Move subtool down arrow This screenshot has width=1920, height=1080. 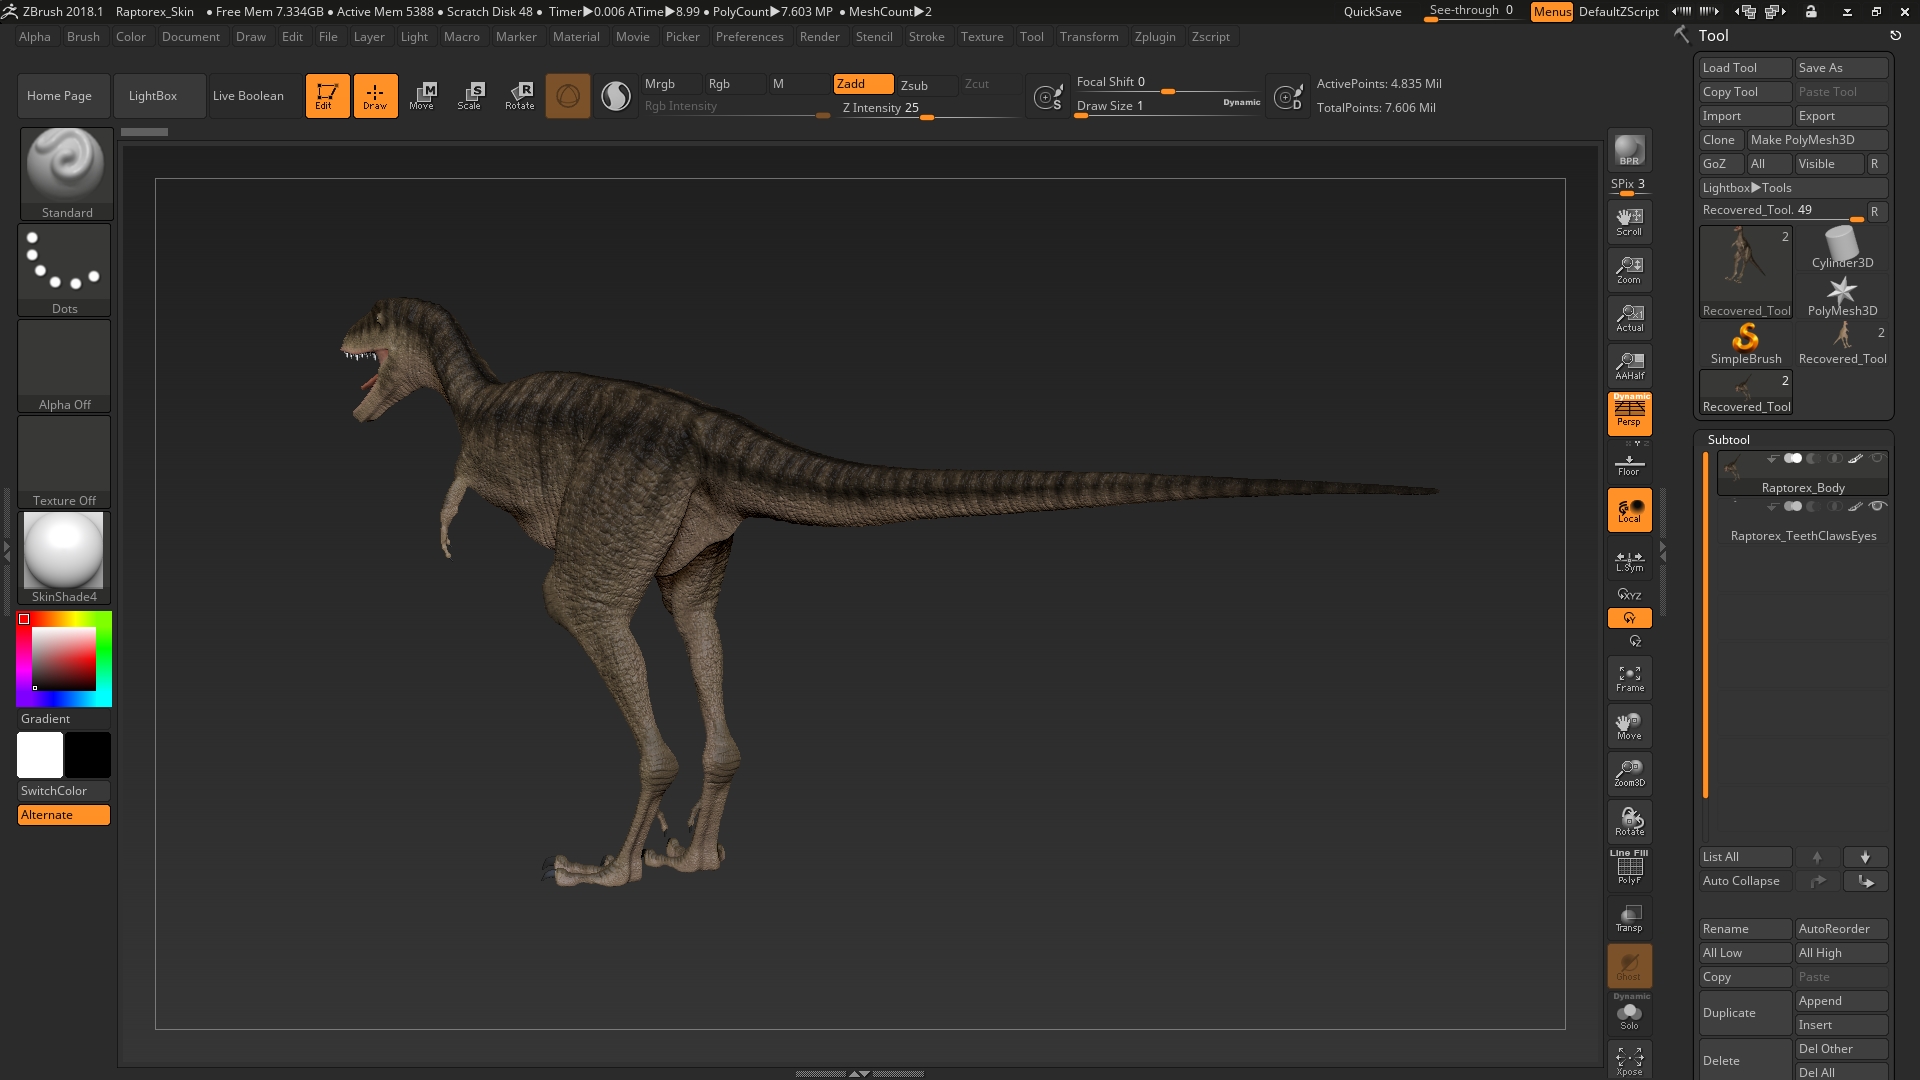(1865, 857)
